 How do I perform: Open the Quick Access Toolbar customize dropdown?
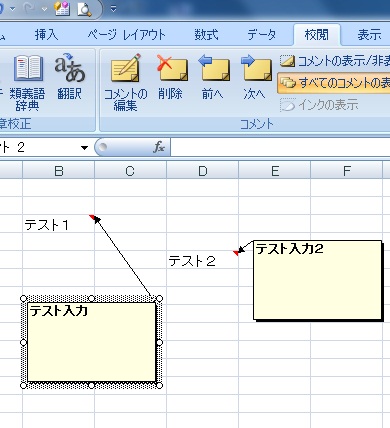tap(113, 9)
